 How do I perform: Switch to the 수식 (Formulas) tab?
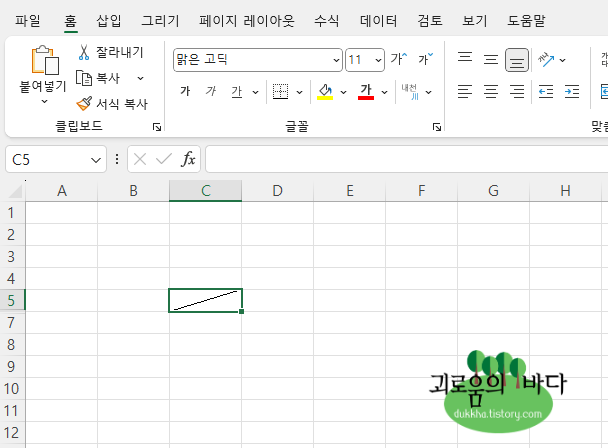point(326,21)
